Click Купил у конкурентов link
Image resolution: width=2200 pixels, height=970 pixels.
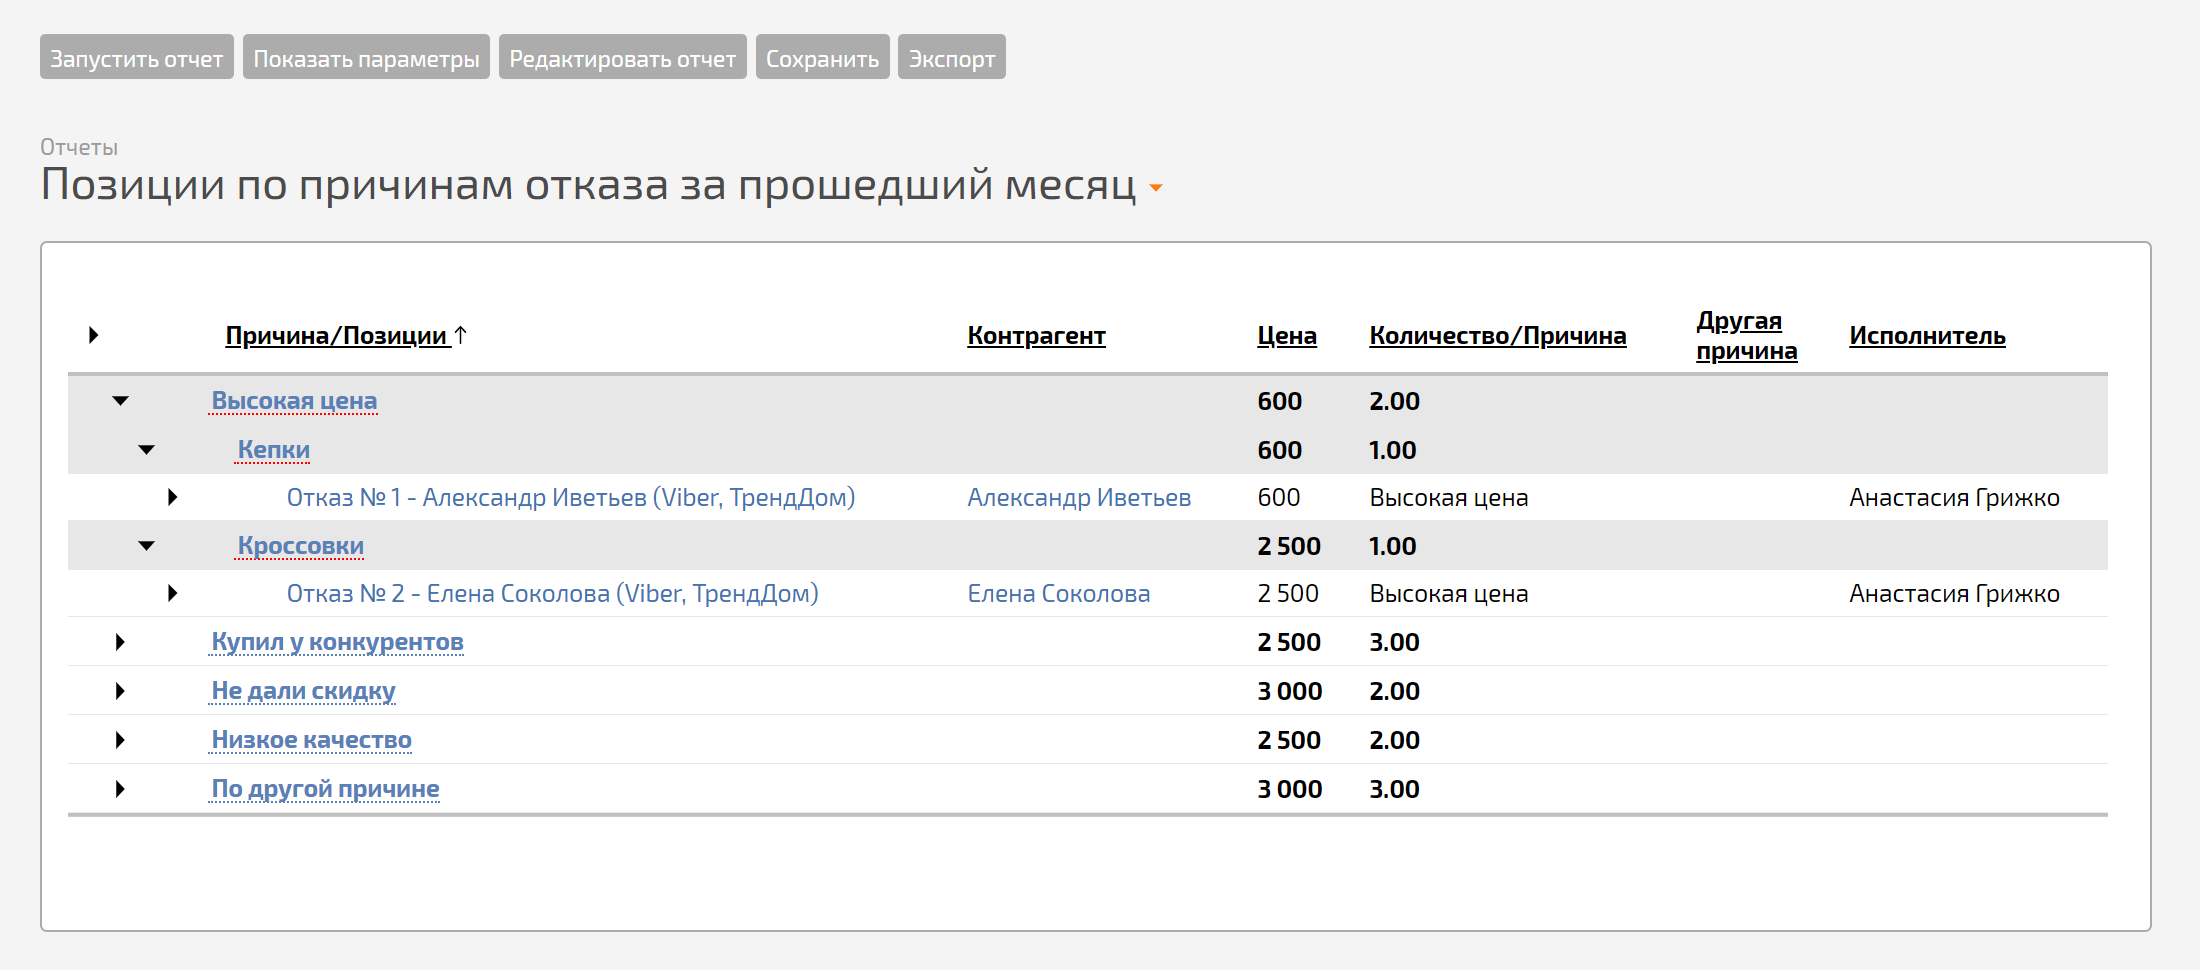[337, 641]
